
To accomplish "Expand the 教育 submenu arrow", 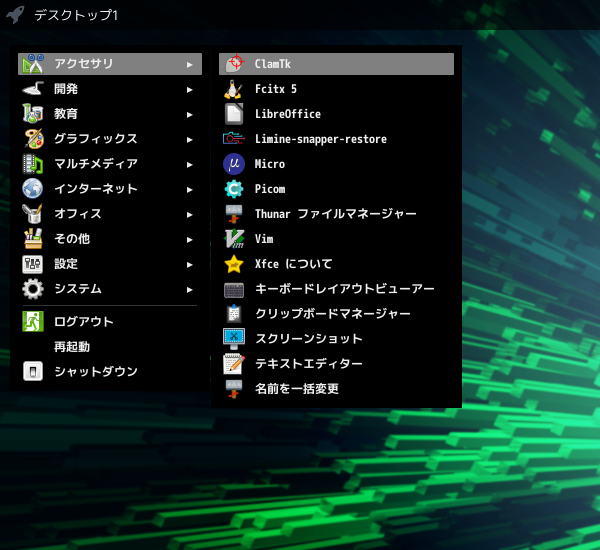I will click(x=189, y=114).
